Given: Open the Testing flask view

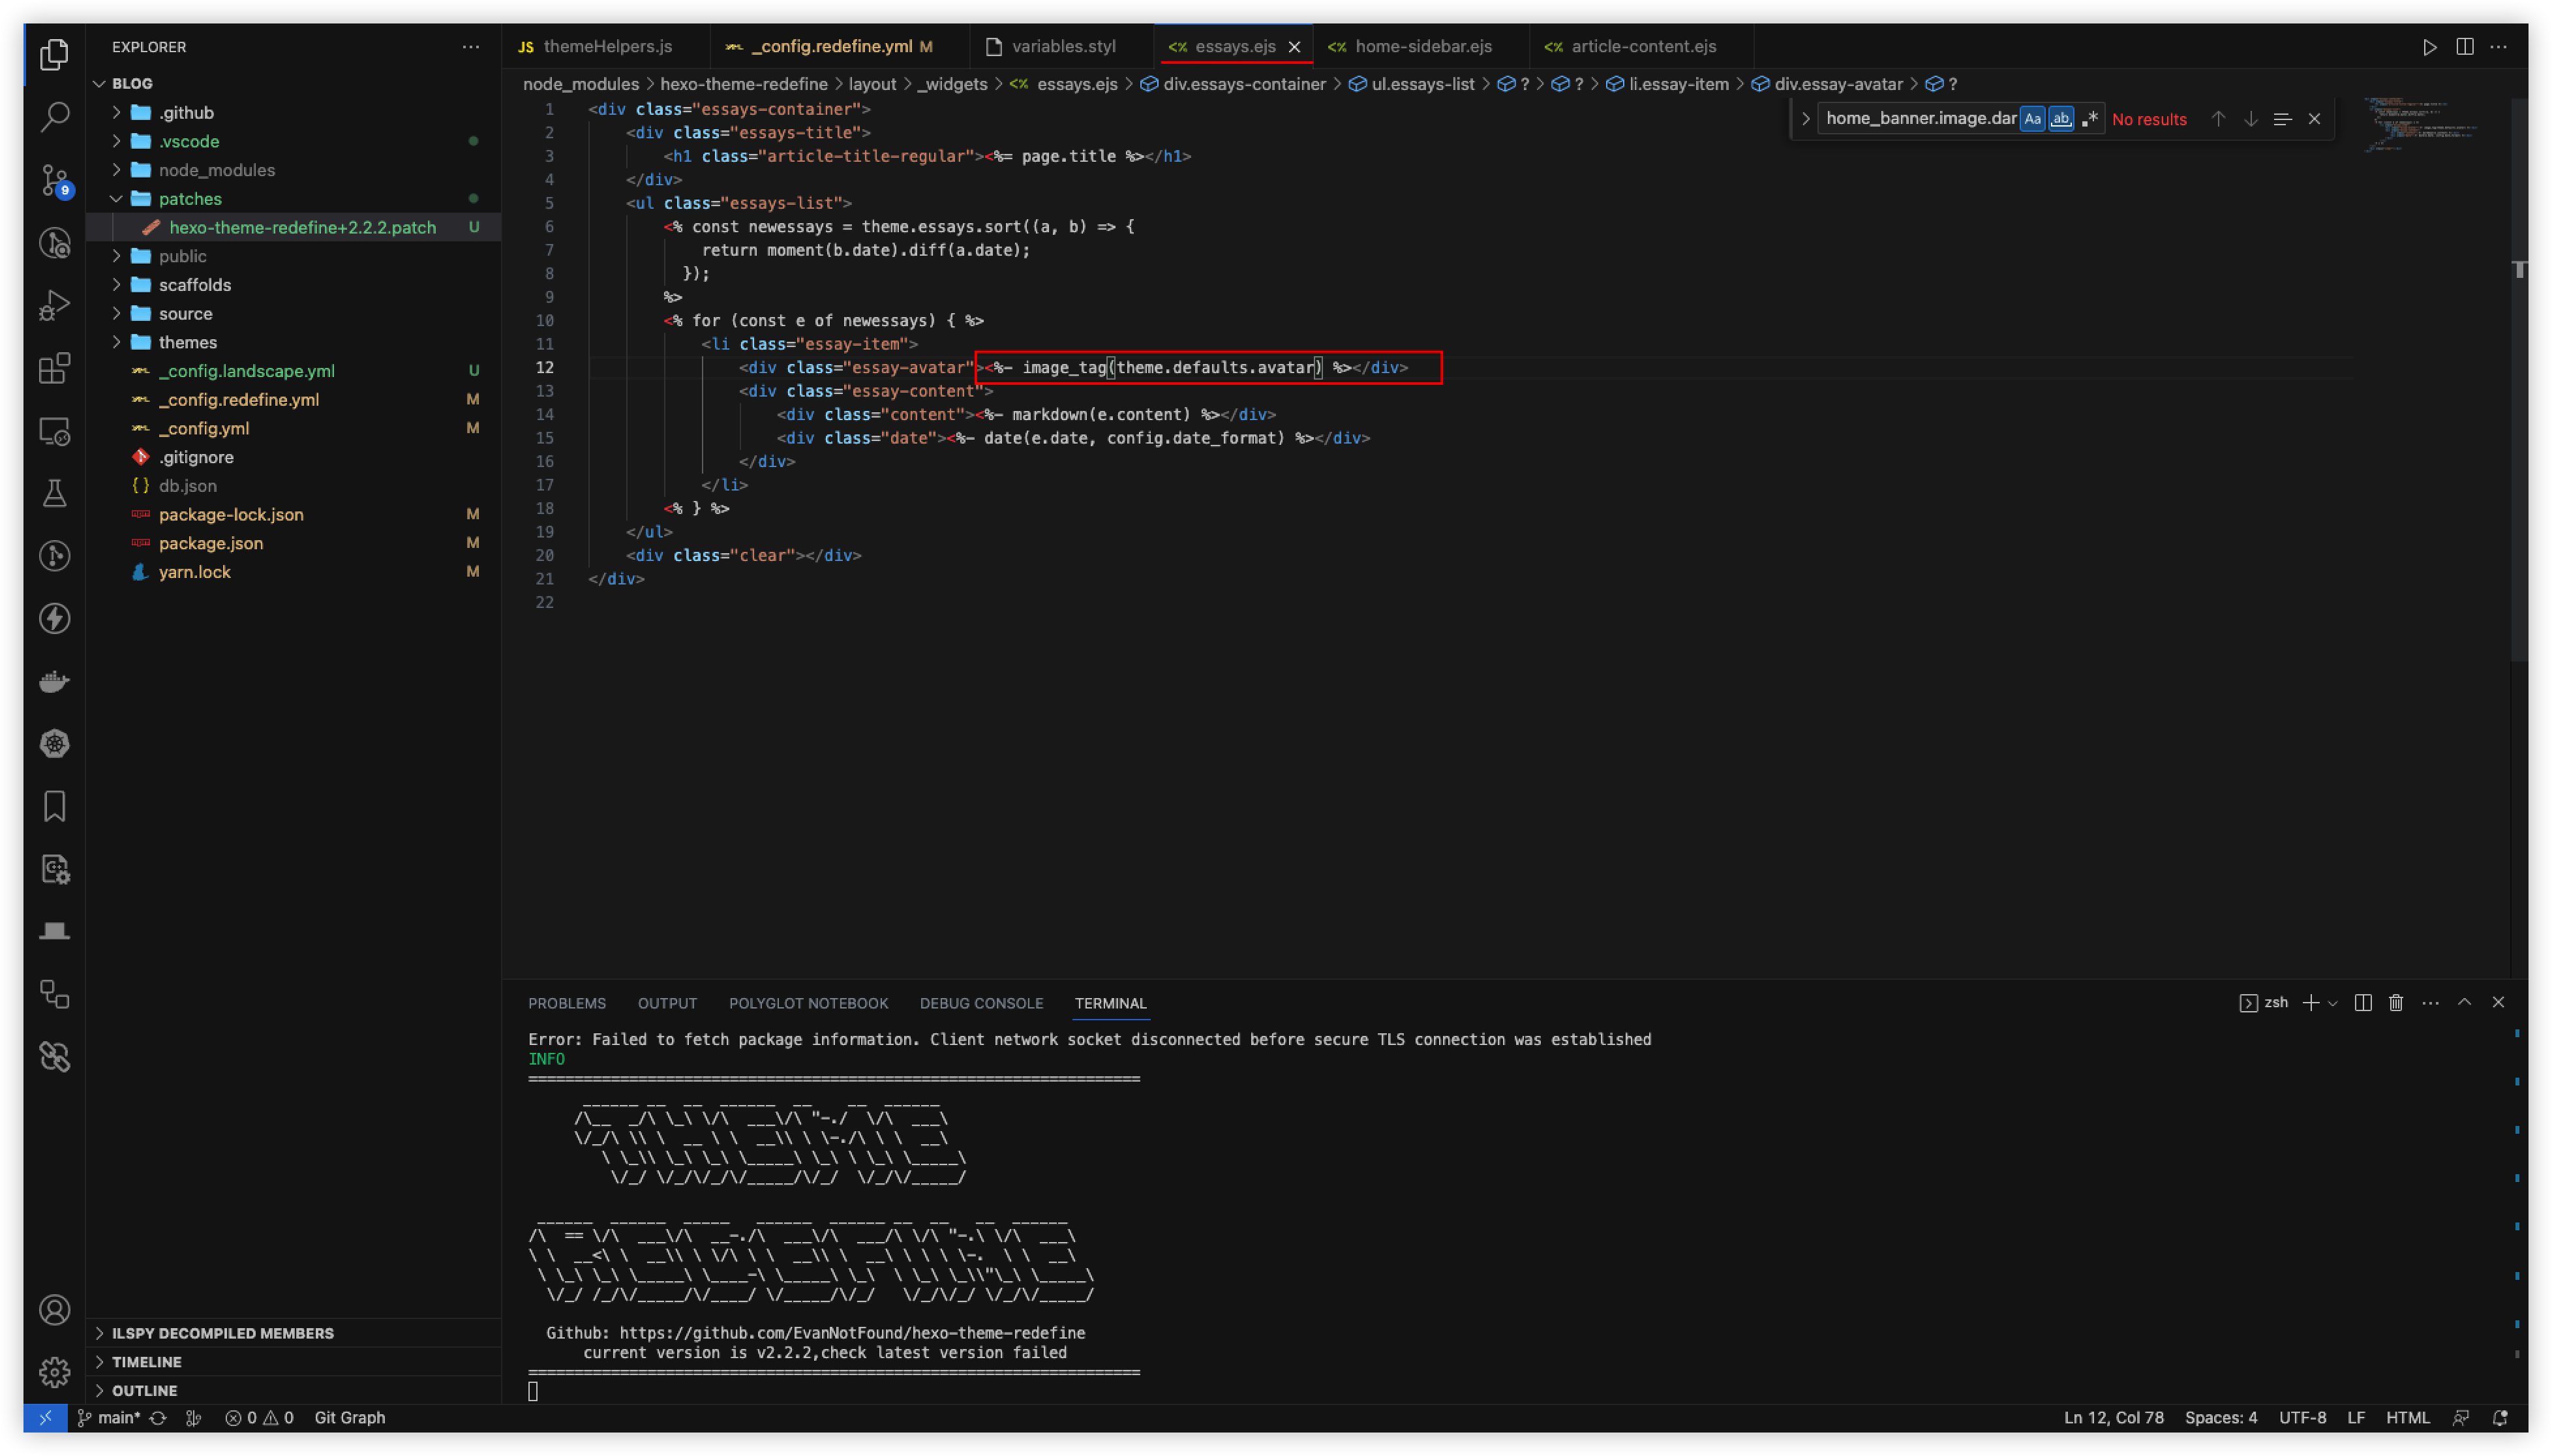Looking at the screenshot, I should coord(54,492).
